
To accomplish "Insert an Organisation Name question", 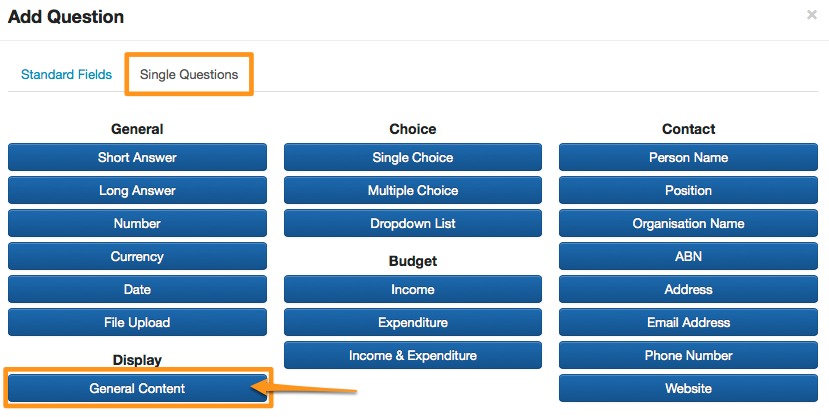I will coord(688,223).
